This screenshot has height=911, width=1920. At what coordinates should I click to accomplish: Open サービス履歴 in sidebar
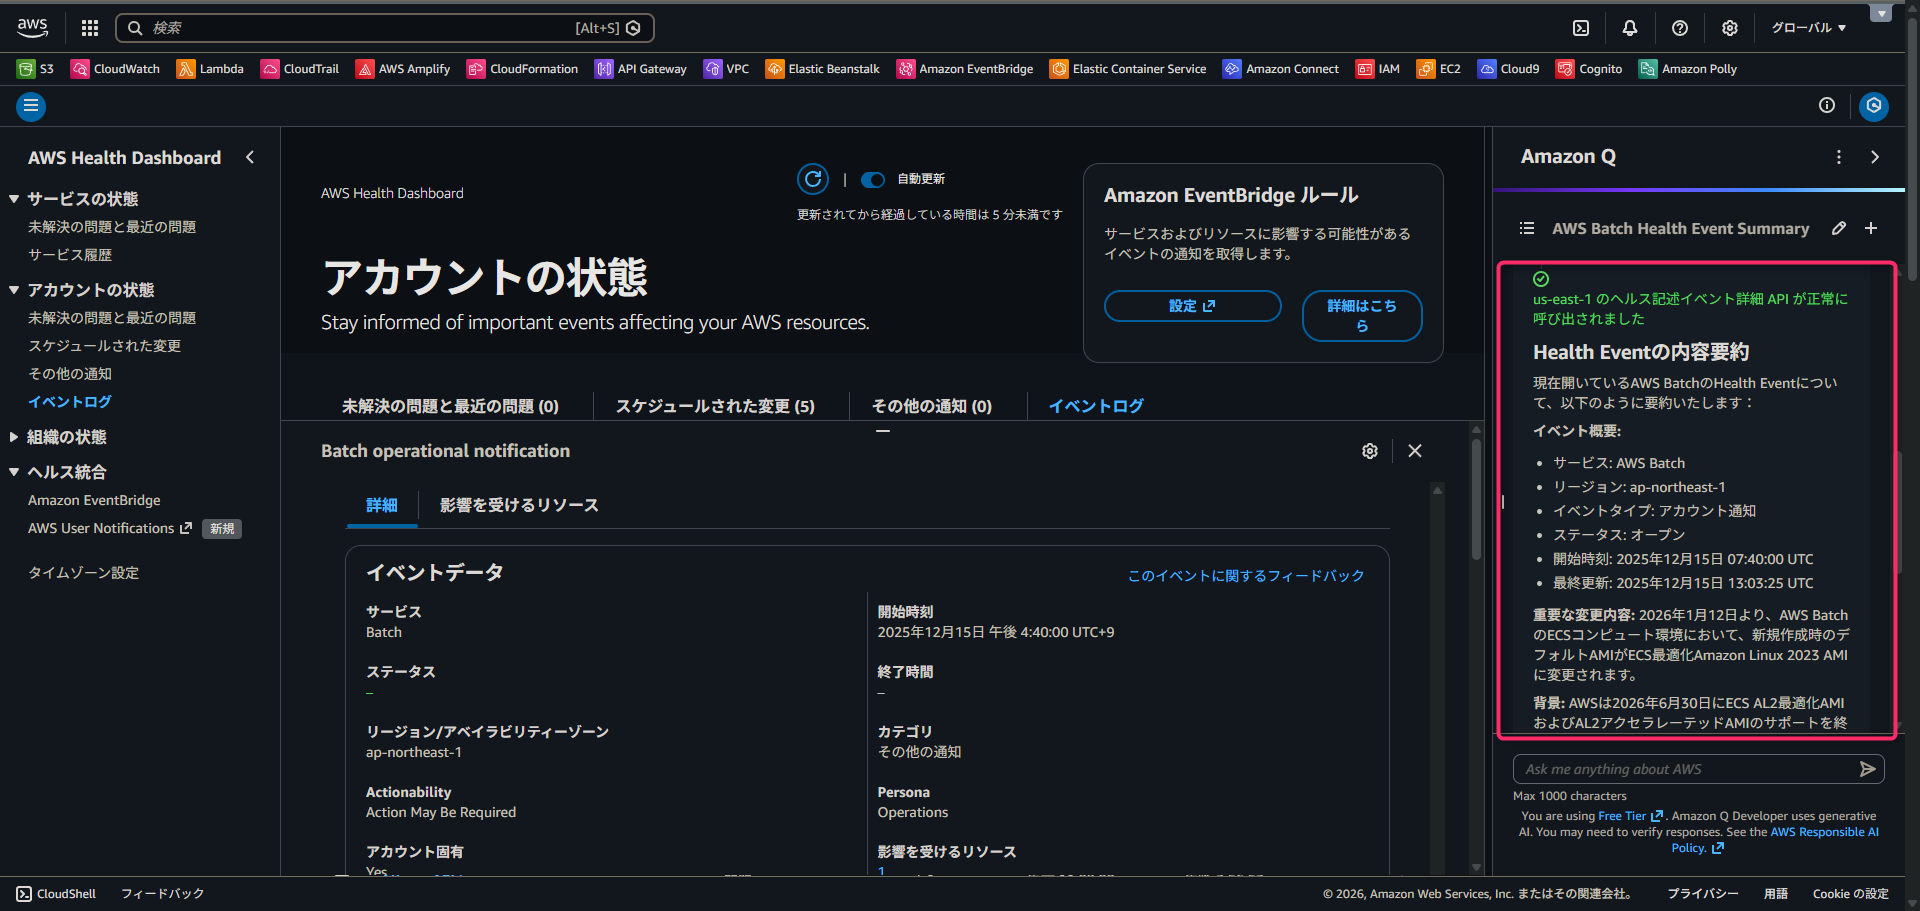point(70,255)
